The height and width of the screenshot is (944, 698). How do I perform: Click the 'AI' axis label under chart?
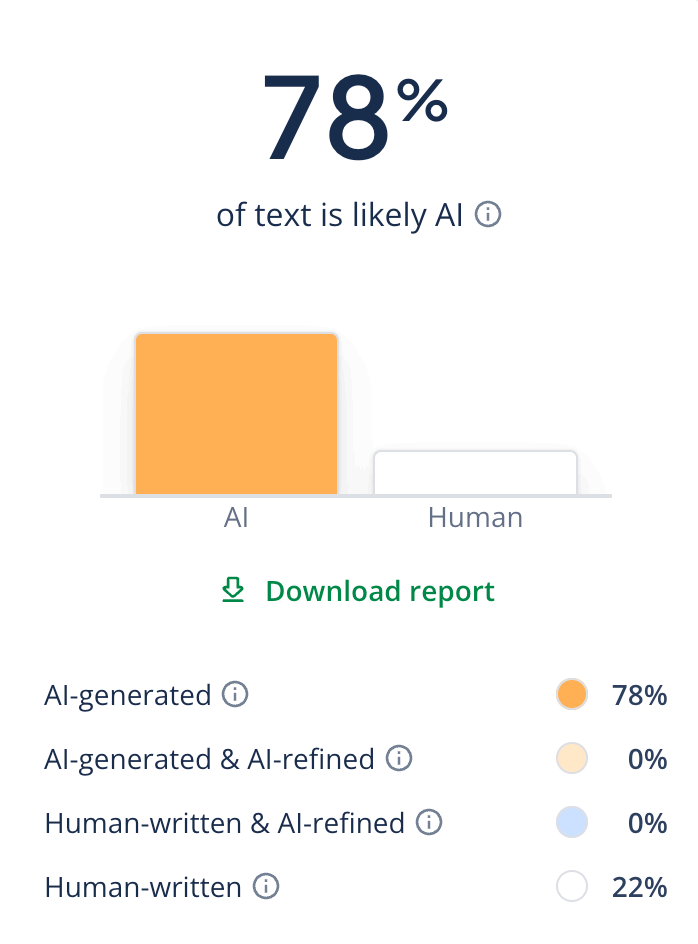point(236,518)
